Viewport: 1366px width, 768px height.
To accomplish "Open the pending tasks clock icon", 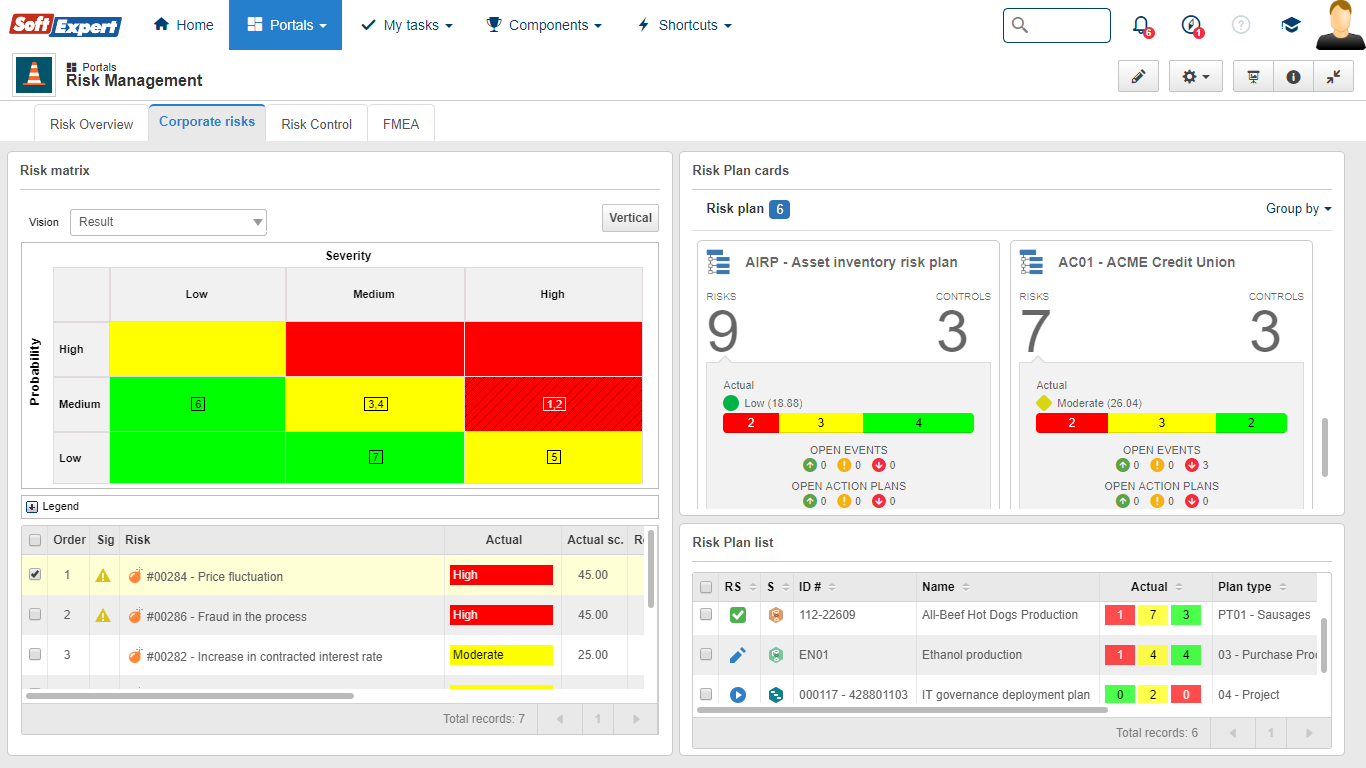I will [1190, 25].
